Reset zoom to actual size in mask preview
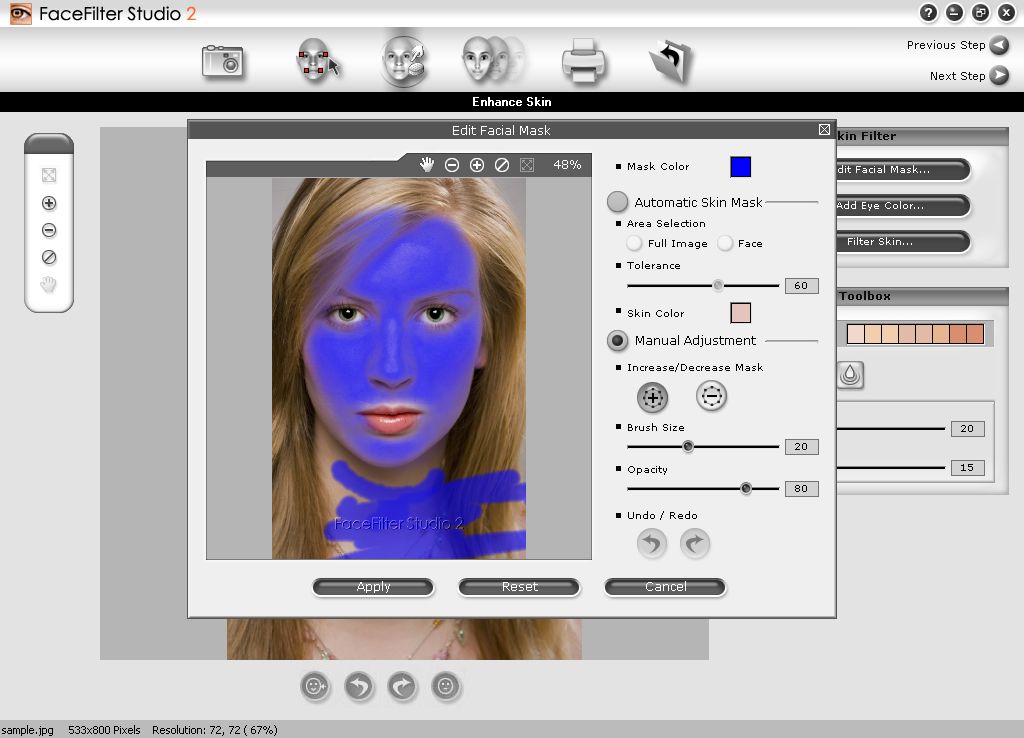This screenshot has width=1024, height=738. pyautogui.click(x=502, y=165)
